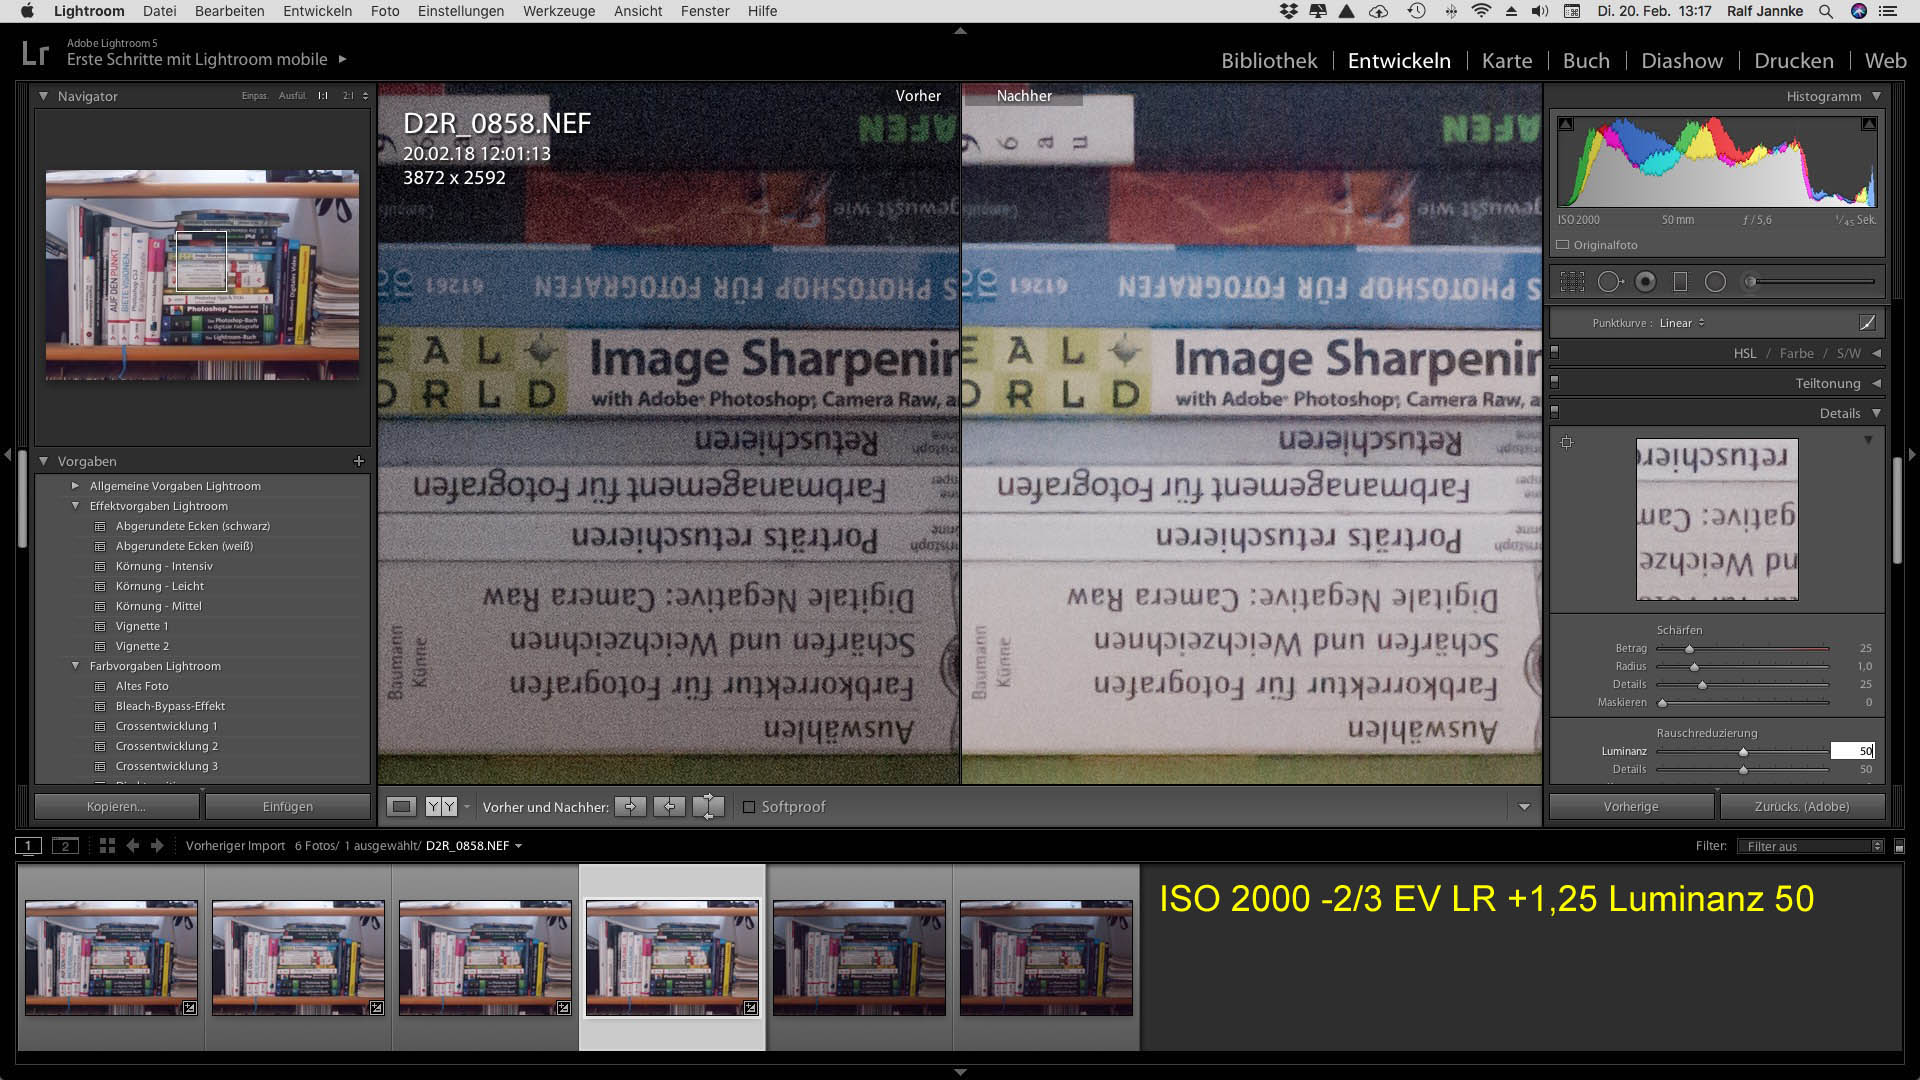Collapse Effektvorgaben Lightroom folder
Viewport: 1920px width, 1080px height.
point(75,506)
